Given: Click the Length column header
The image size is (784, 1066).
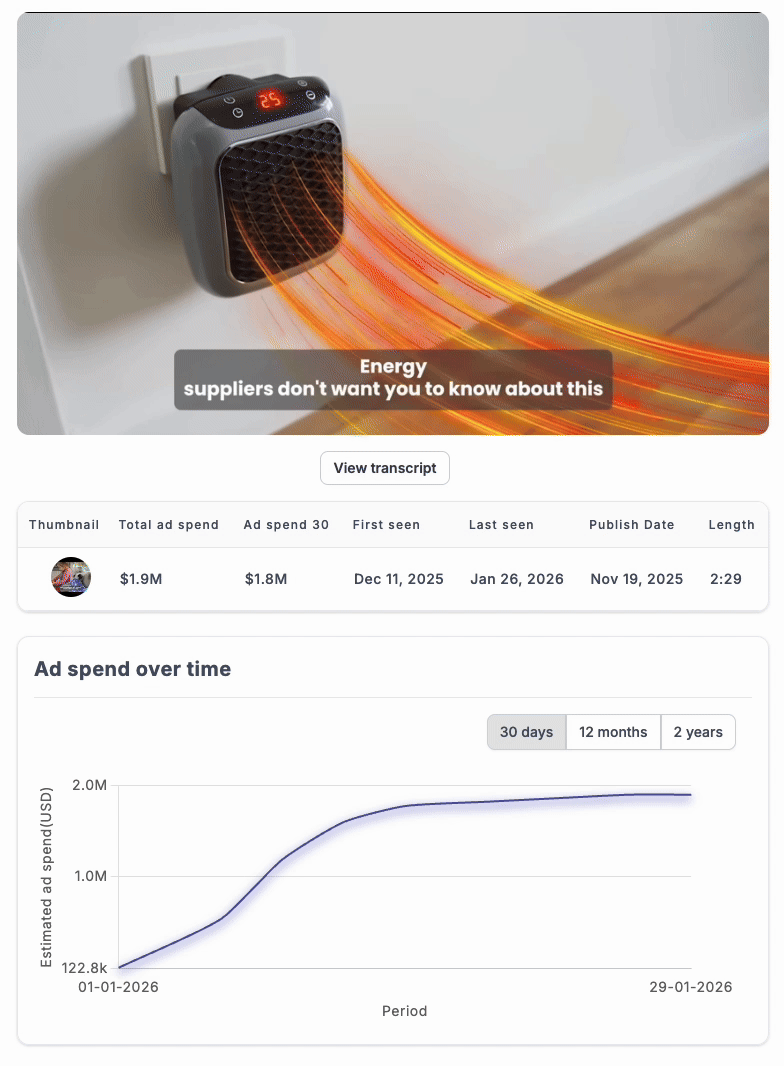Looking at the screenshot, I should pos(732,525).
